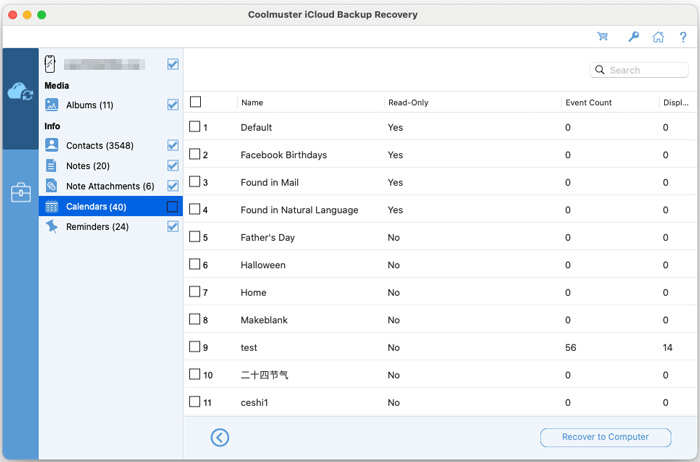The height and width of the screenshot is (462, 700).
Task: Open the shopping cart purchase icon
Action: (x=603, y=37)
